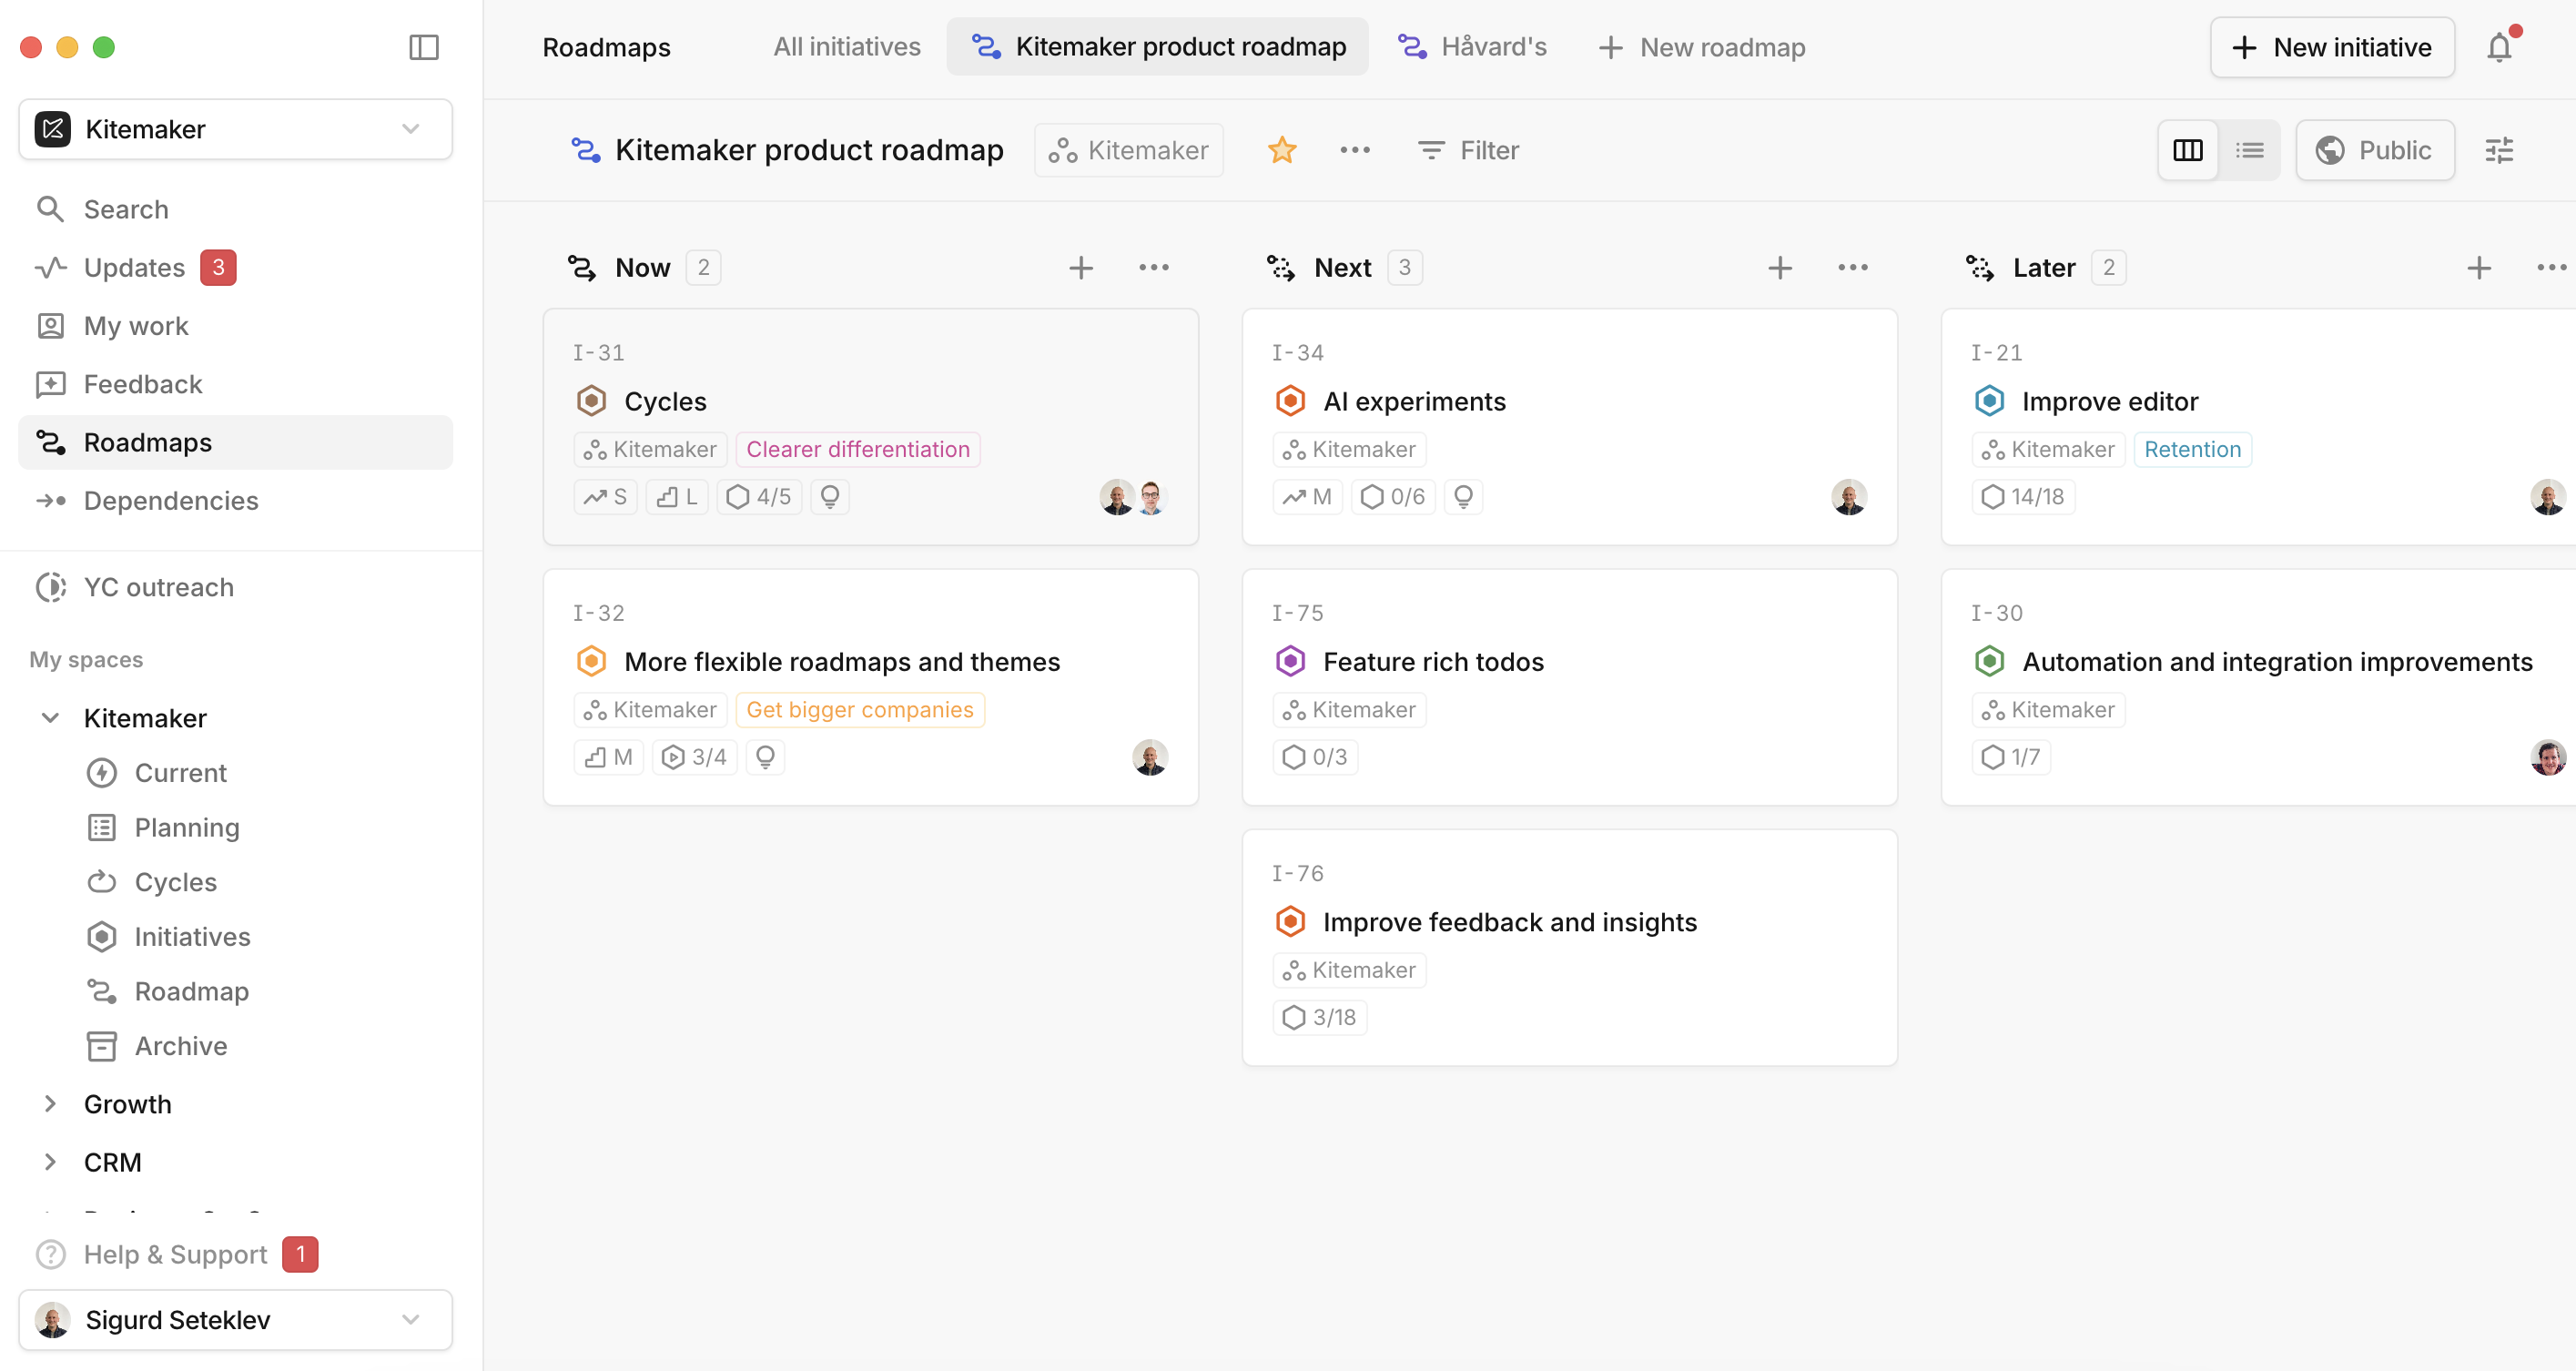Open Roadmap under Kitemaker space
2576x1371 pixels.
pos(191,991)
